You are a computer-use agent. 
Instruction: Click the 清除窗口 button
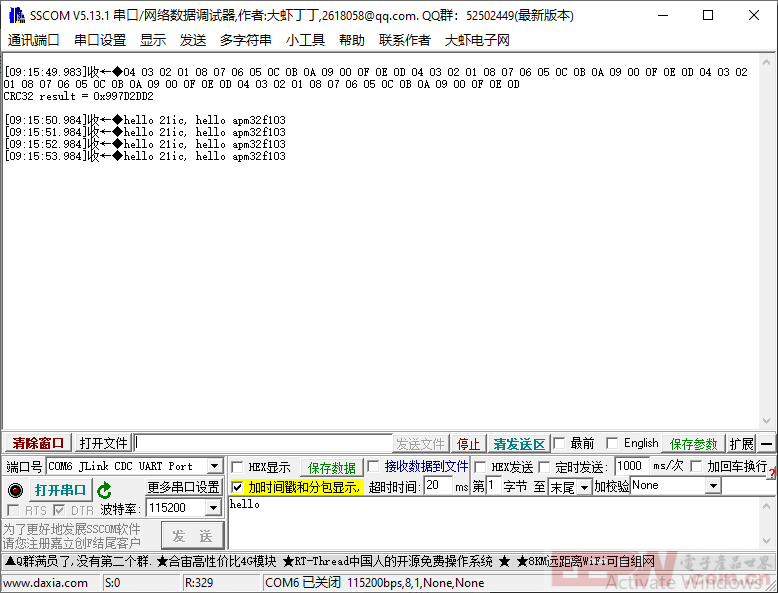pos(38,443)
